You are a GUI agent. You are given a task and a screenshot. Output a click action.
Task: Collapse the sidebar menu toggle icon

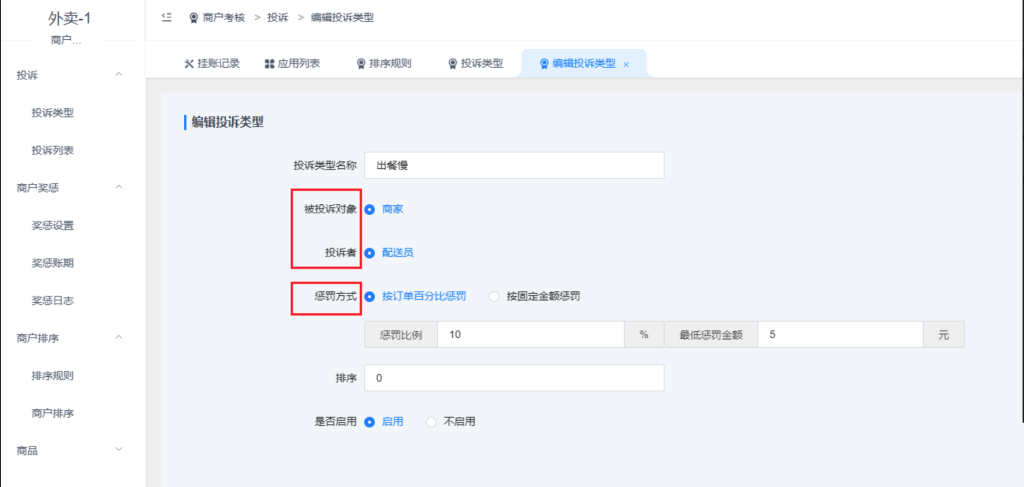[166, 18]
